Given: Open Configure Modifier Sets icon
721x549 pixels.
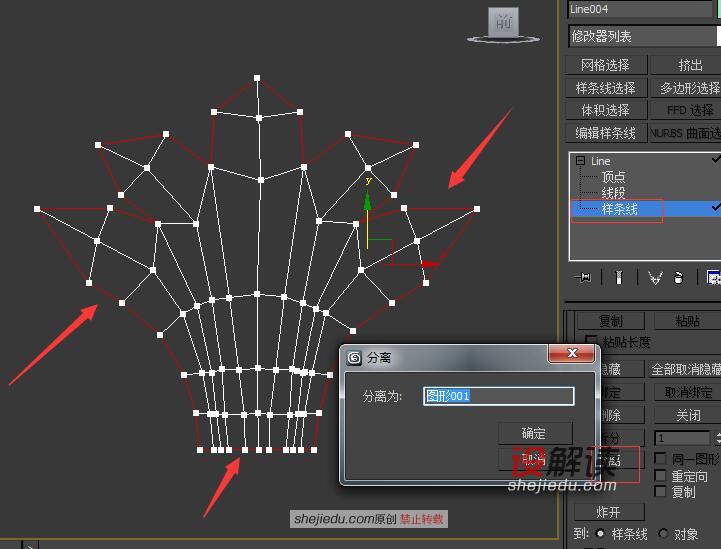Looking at the screenshot, I should [713, 278].
